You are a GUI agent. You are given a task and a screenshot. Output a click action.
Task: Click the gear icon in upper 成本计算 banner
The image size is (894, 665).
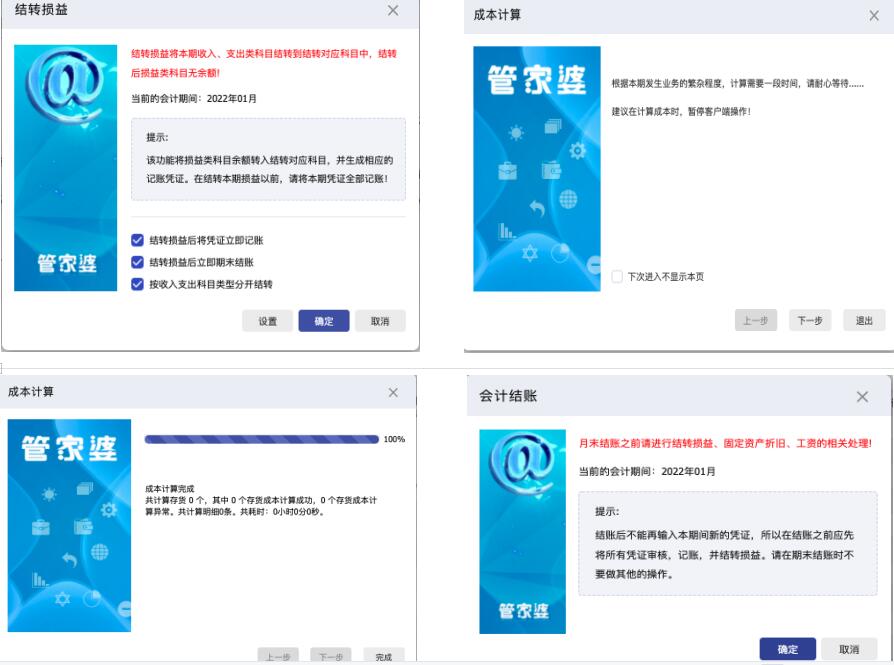pyautogui.click(x=577, y=151)
